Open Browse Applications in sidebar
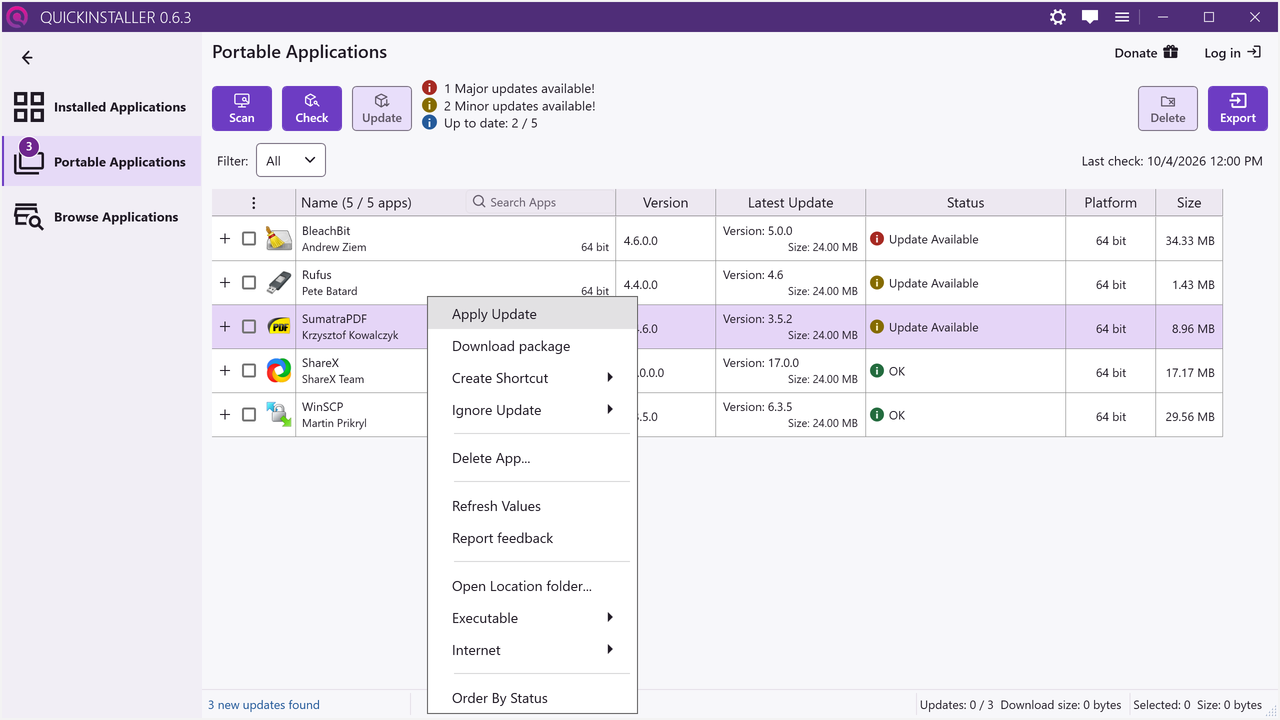 click(101, 217)
